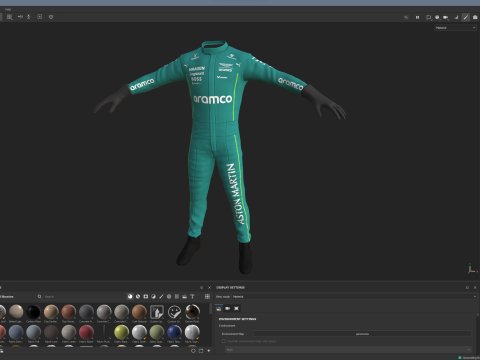Select the smiley sticker custom material

pyautogui.click(x=174, y=312)
